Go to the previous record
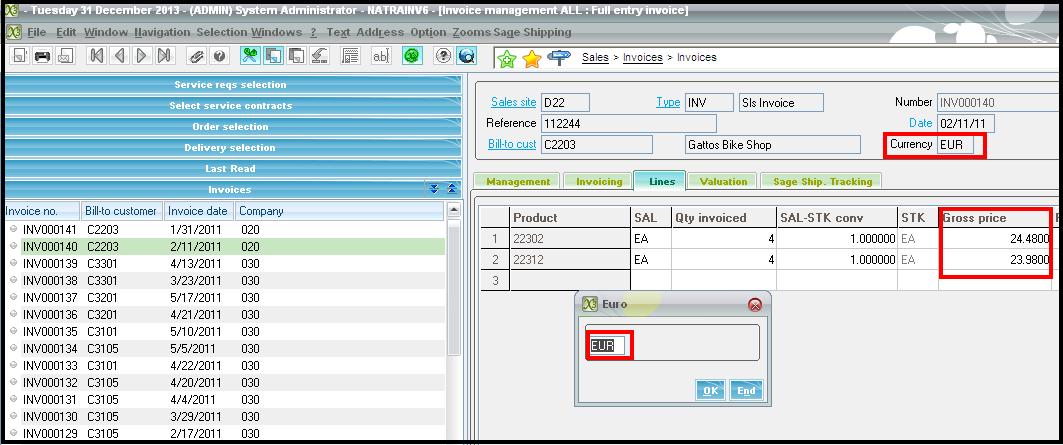The height and width of the screenshot is (445, 1063). pyautogui.click(x=119, y=56)
